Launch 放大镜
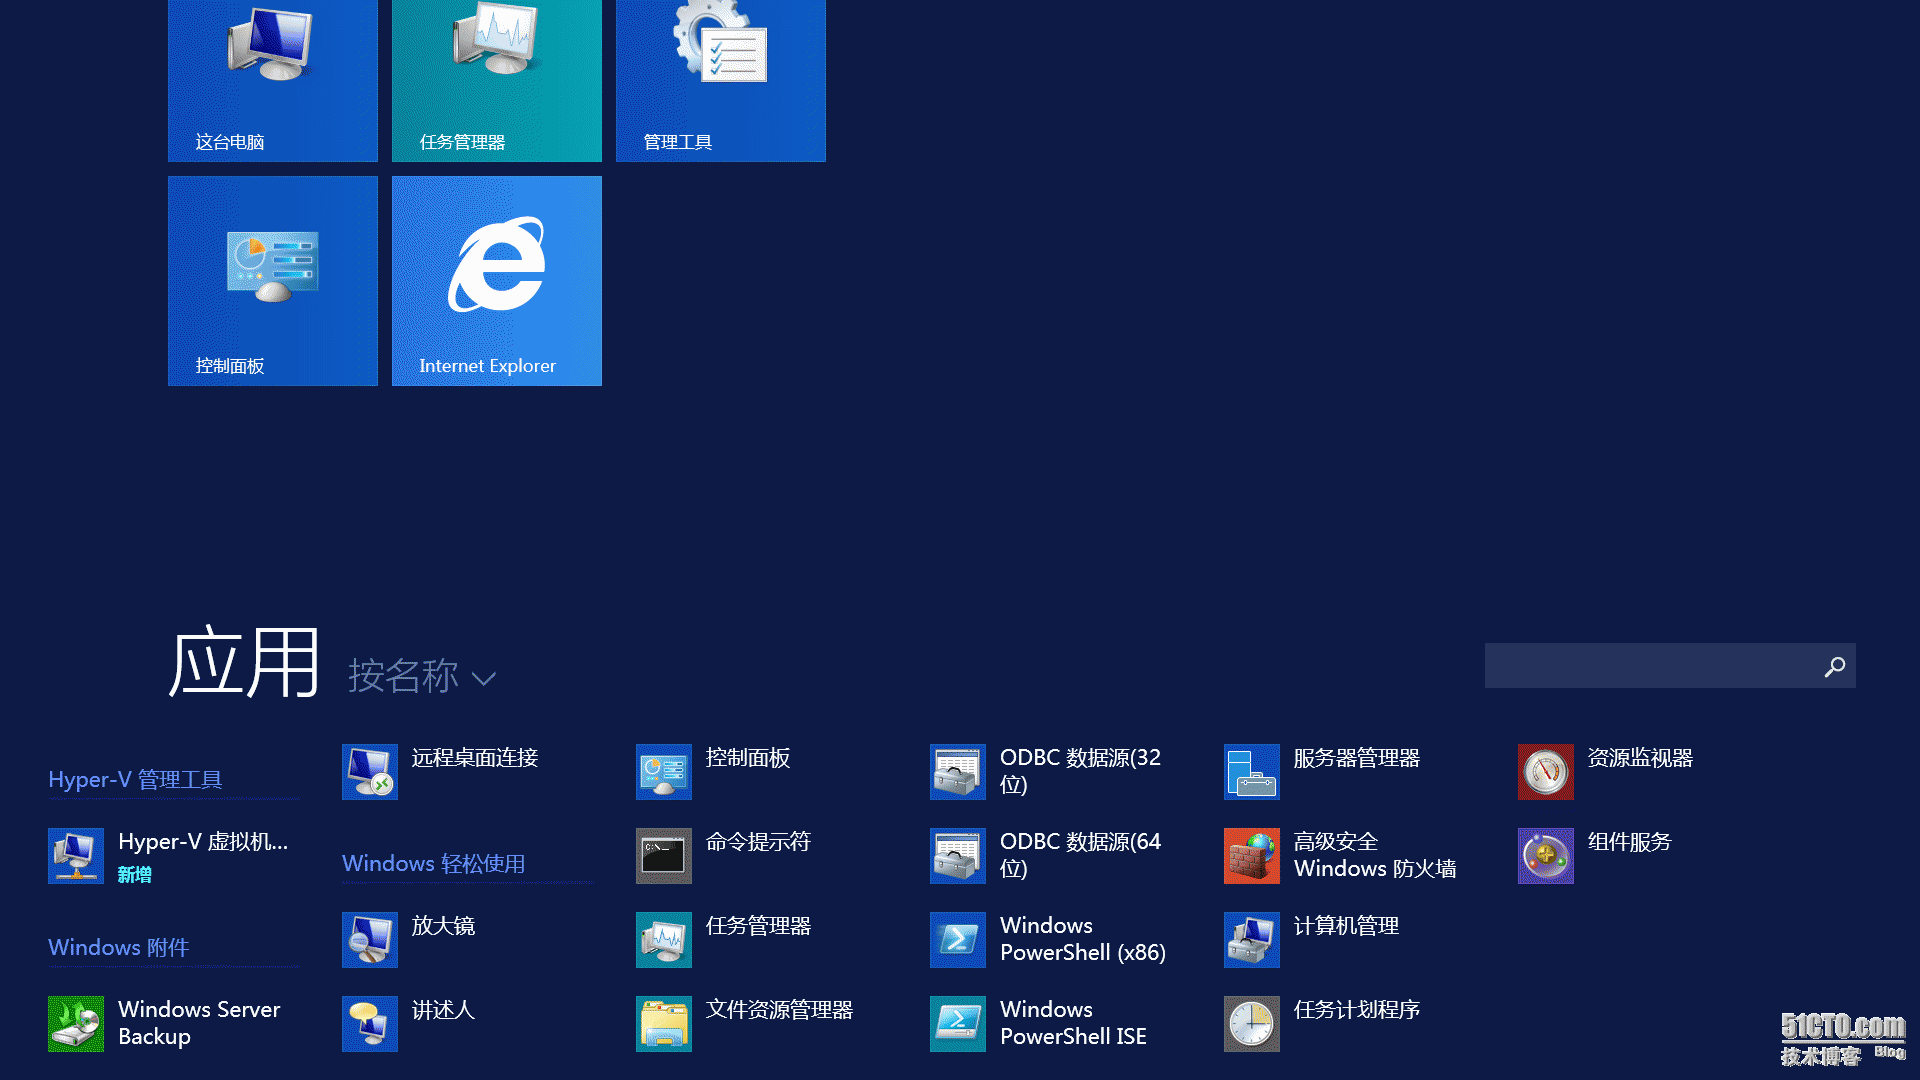The height and width of the screenshot is (1080, 1920). click(409, 939)
